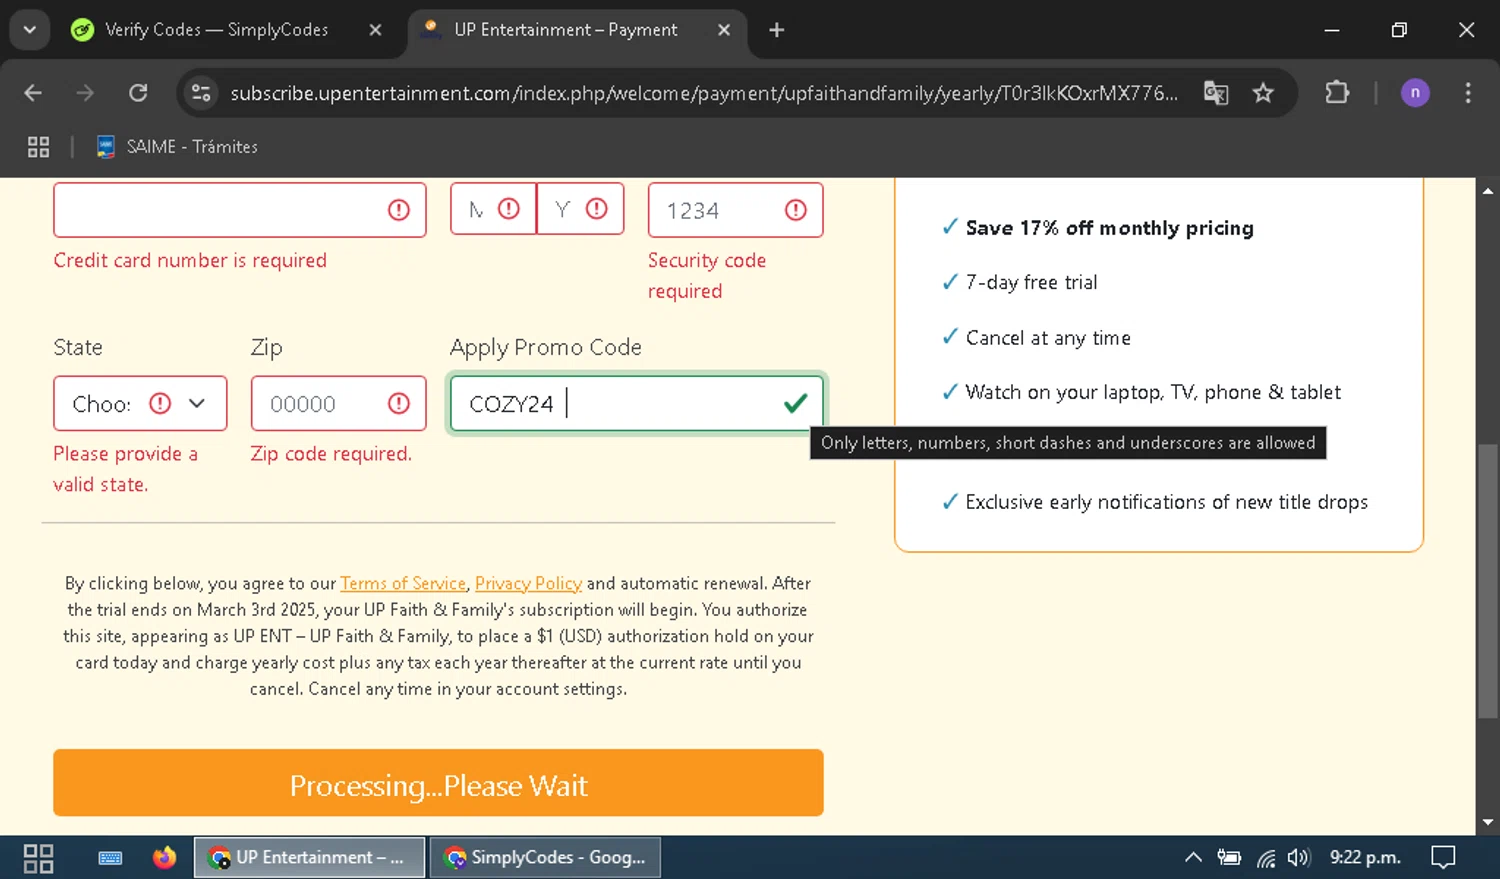Click the expiration month field
Screen dimensions: 1500x879
pyautogui.click(x=493, y=210)
